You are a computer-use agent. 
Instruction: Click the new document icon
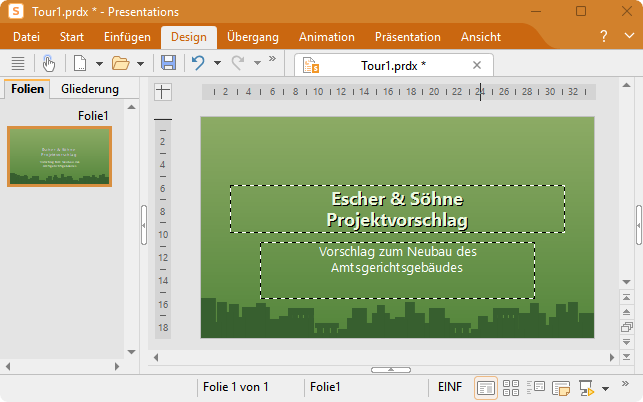80,63
